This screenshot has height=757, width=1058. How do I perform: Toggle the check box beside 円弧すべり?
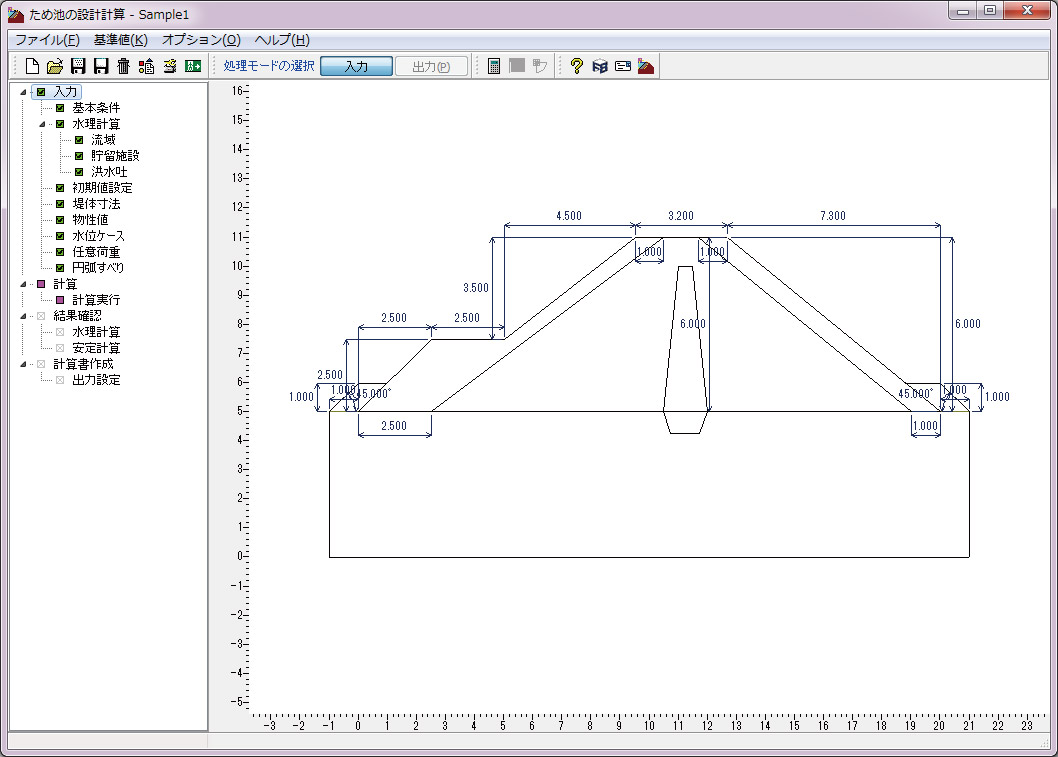tap(60, 268)
